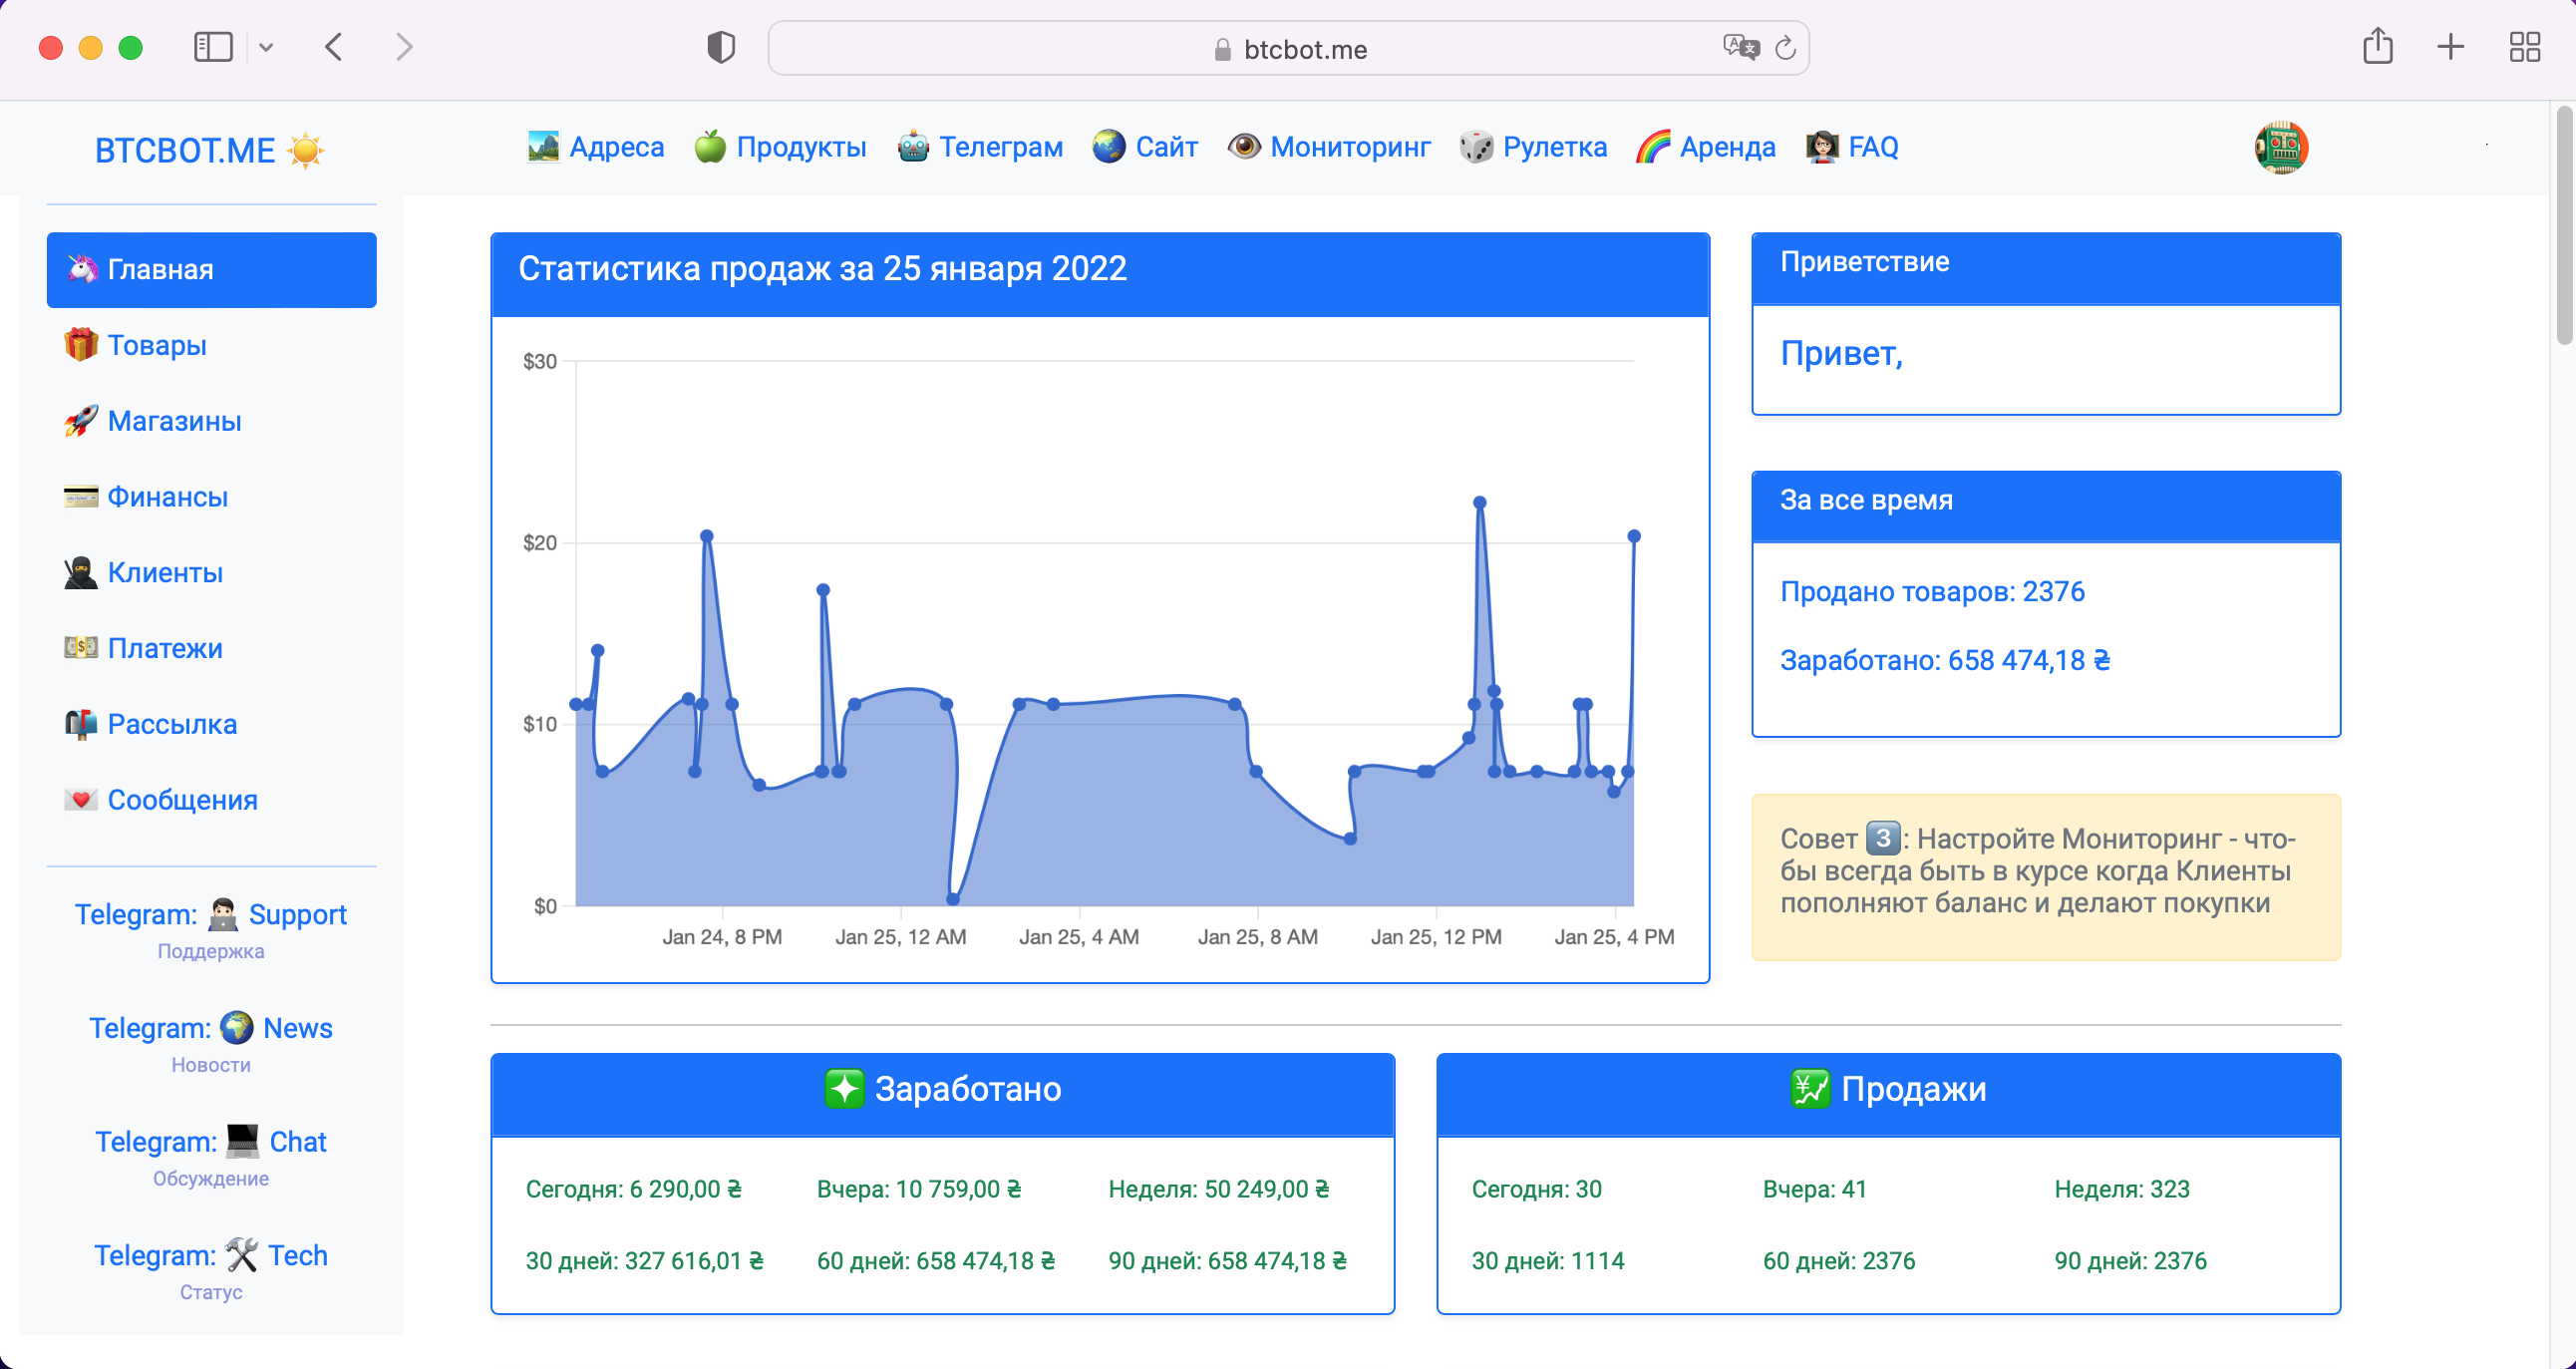
Task: Toggle the Safari sidebar button
Action: [213, 47]
